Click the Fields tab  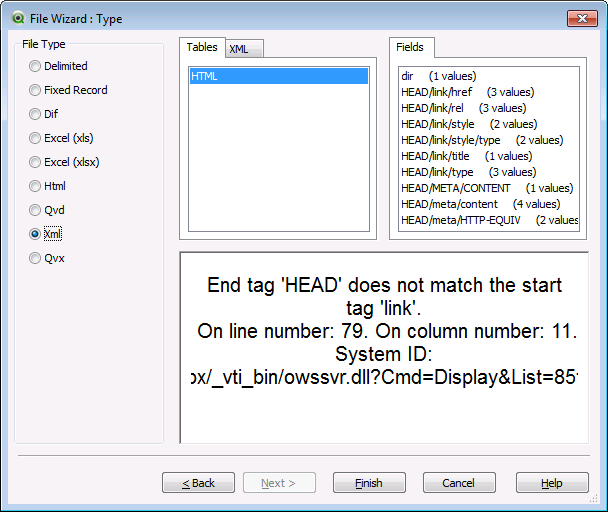411,48
